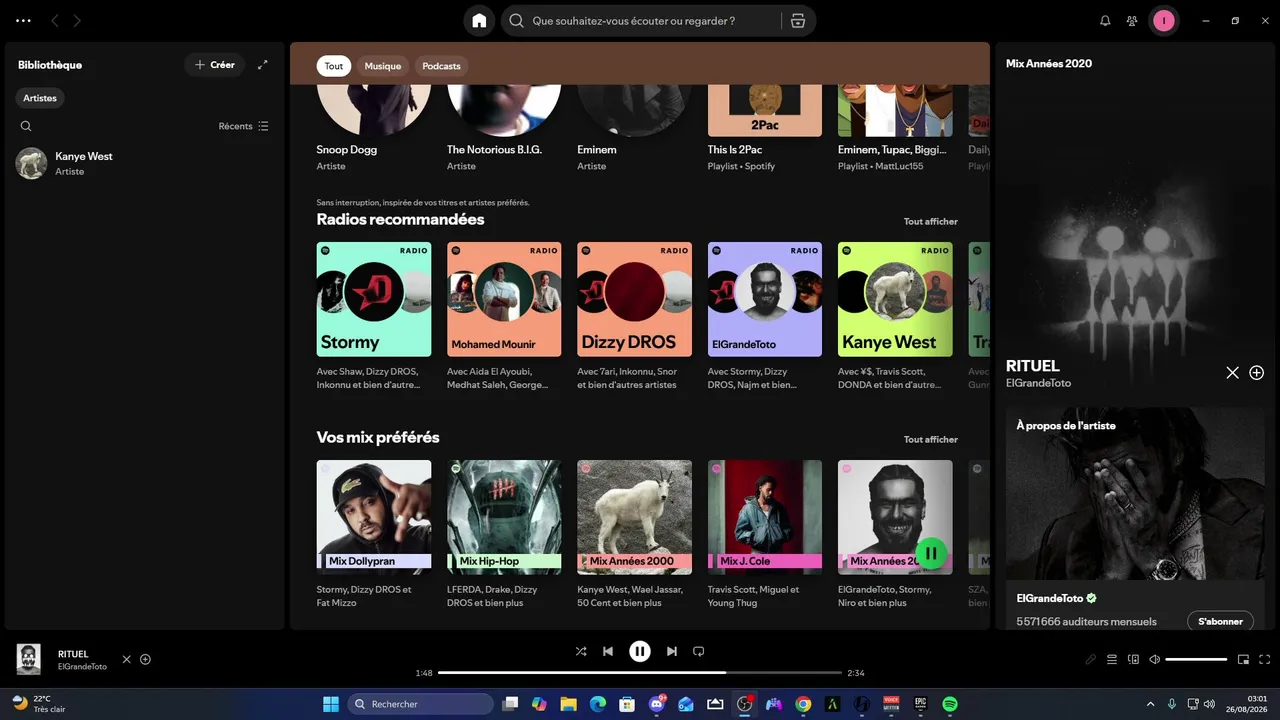Click the S'abonner button for ElGrandeToto

[1220, 622]
